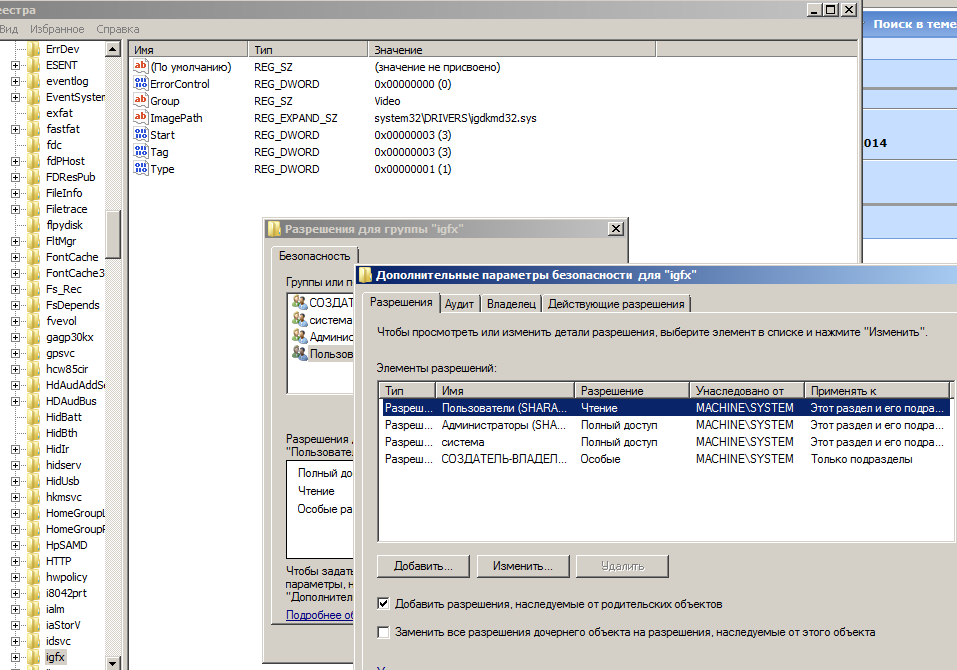957x670 pixels.
Task: Toggle inherit permissions from parent objects checkbox
Action: tap(384, 604)
